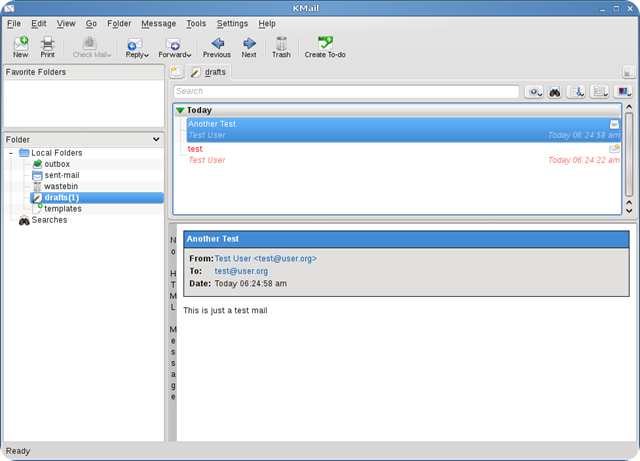Open new tab with the tab icon

(176, 72)
